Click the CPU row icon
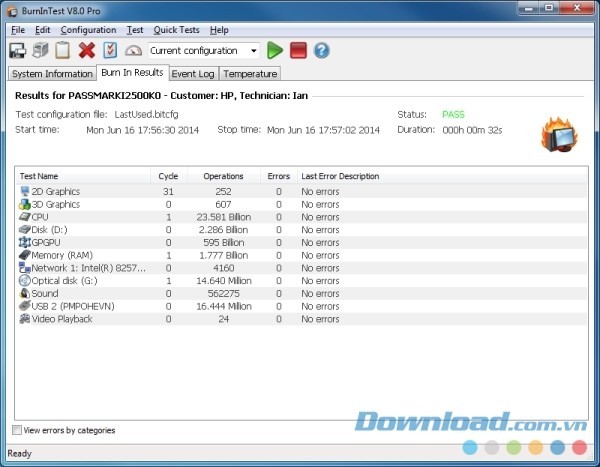The image size is (600, 467). pos(25,217)
